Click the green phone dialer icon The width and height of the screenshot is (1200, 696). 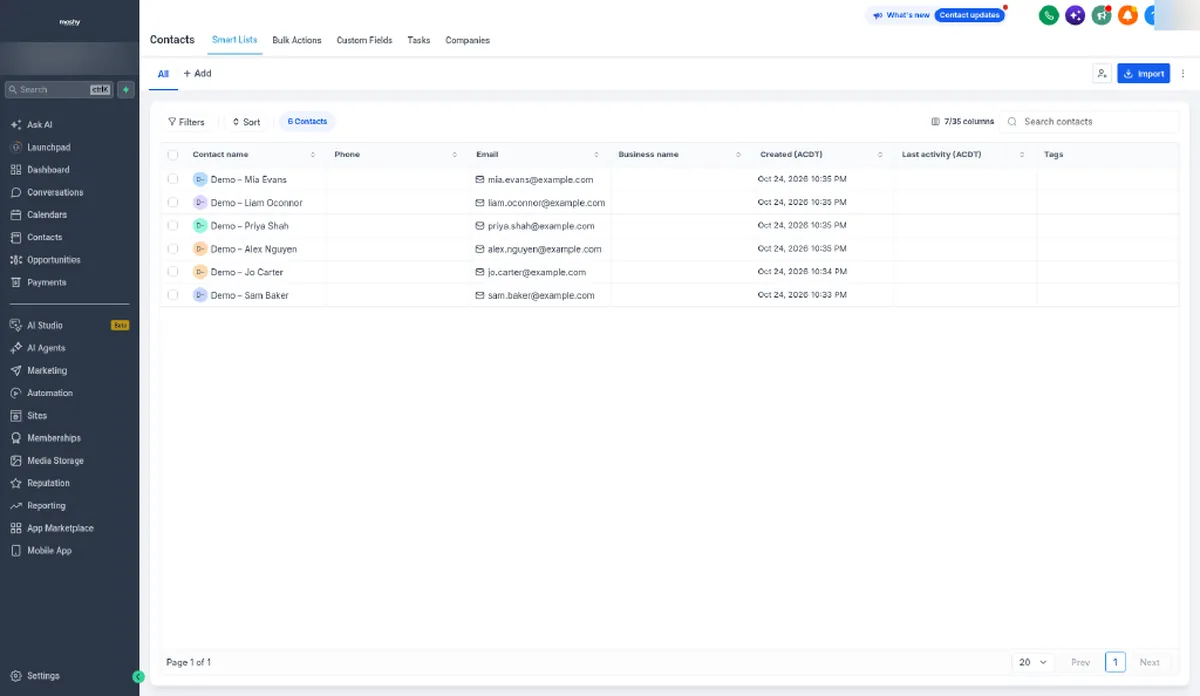(1048, 15)
